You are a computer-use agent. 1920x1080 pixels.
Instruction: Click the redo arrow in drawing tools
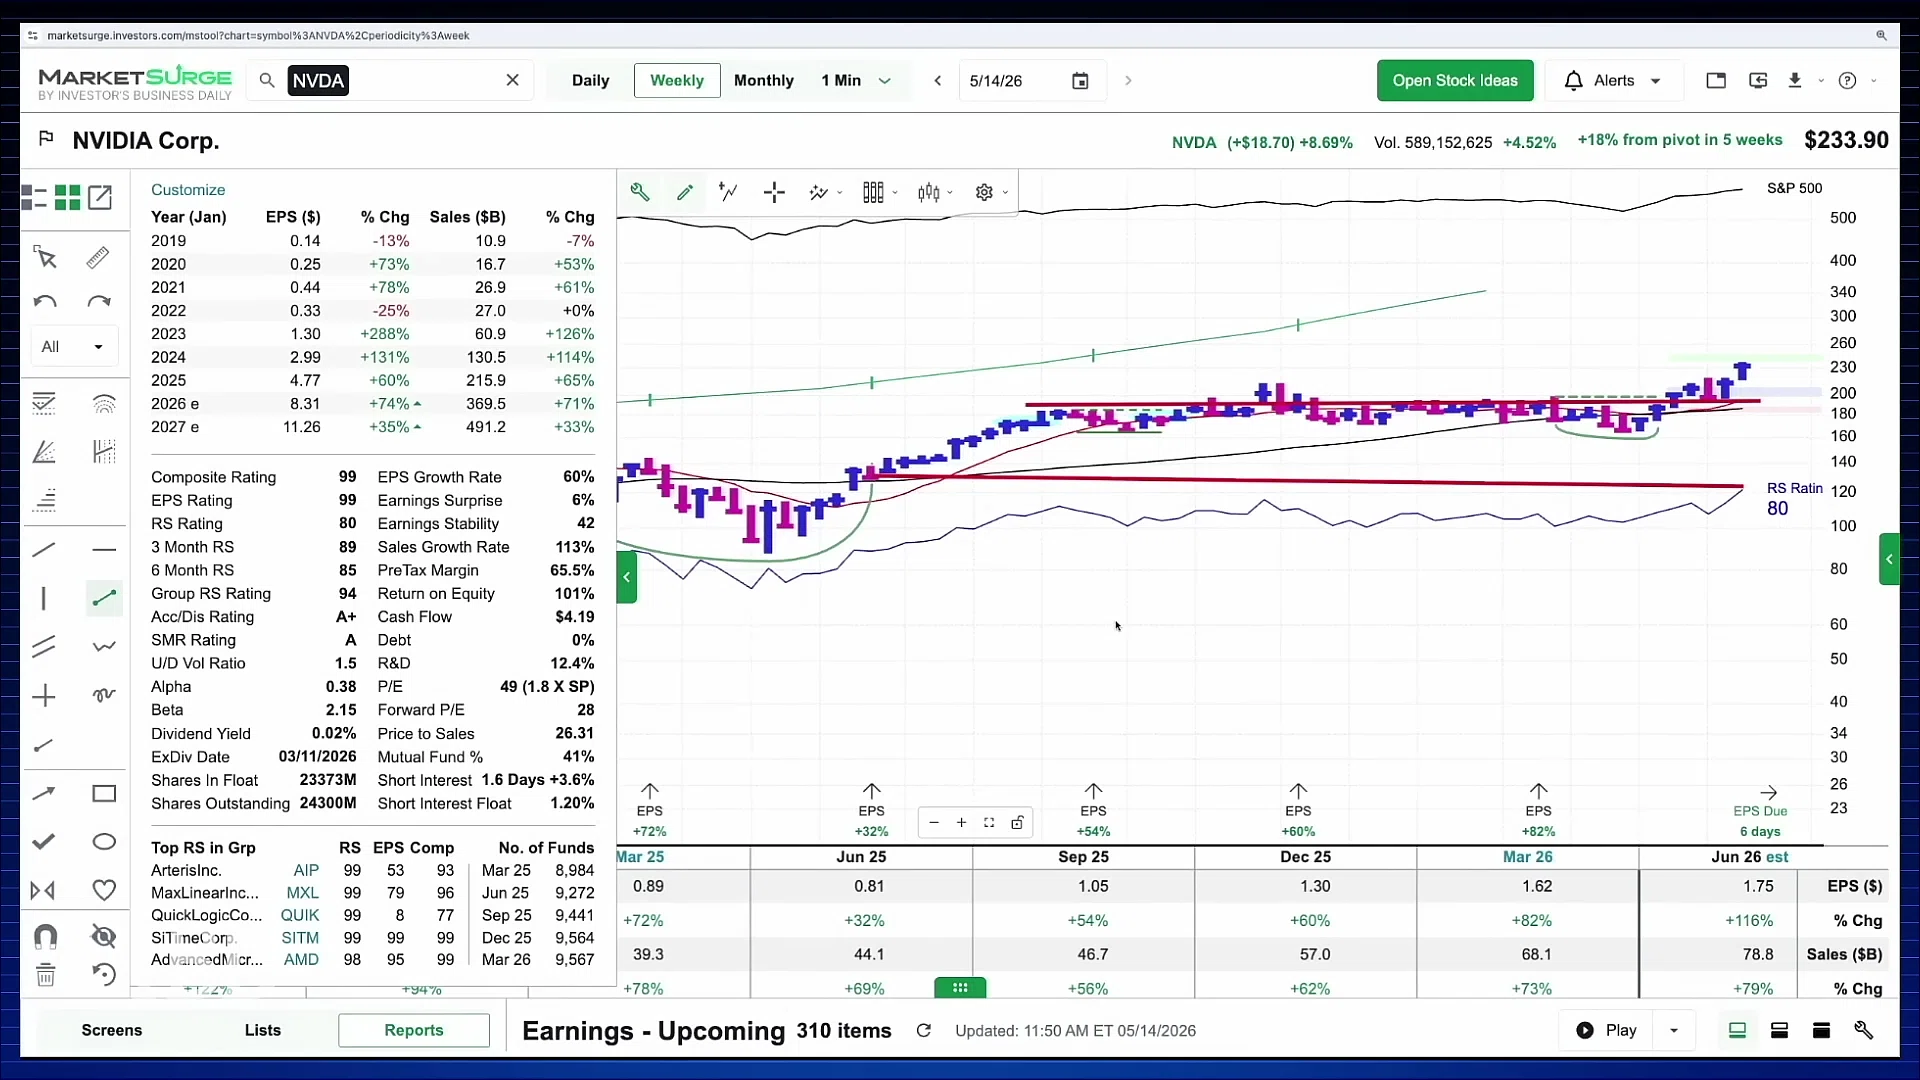pos(98,301)
